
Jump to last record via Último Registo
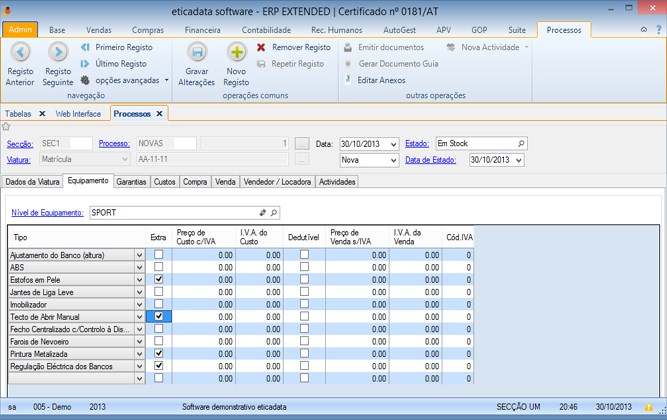[119, 64]
